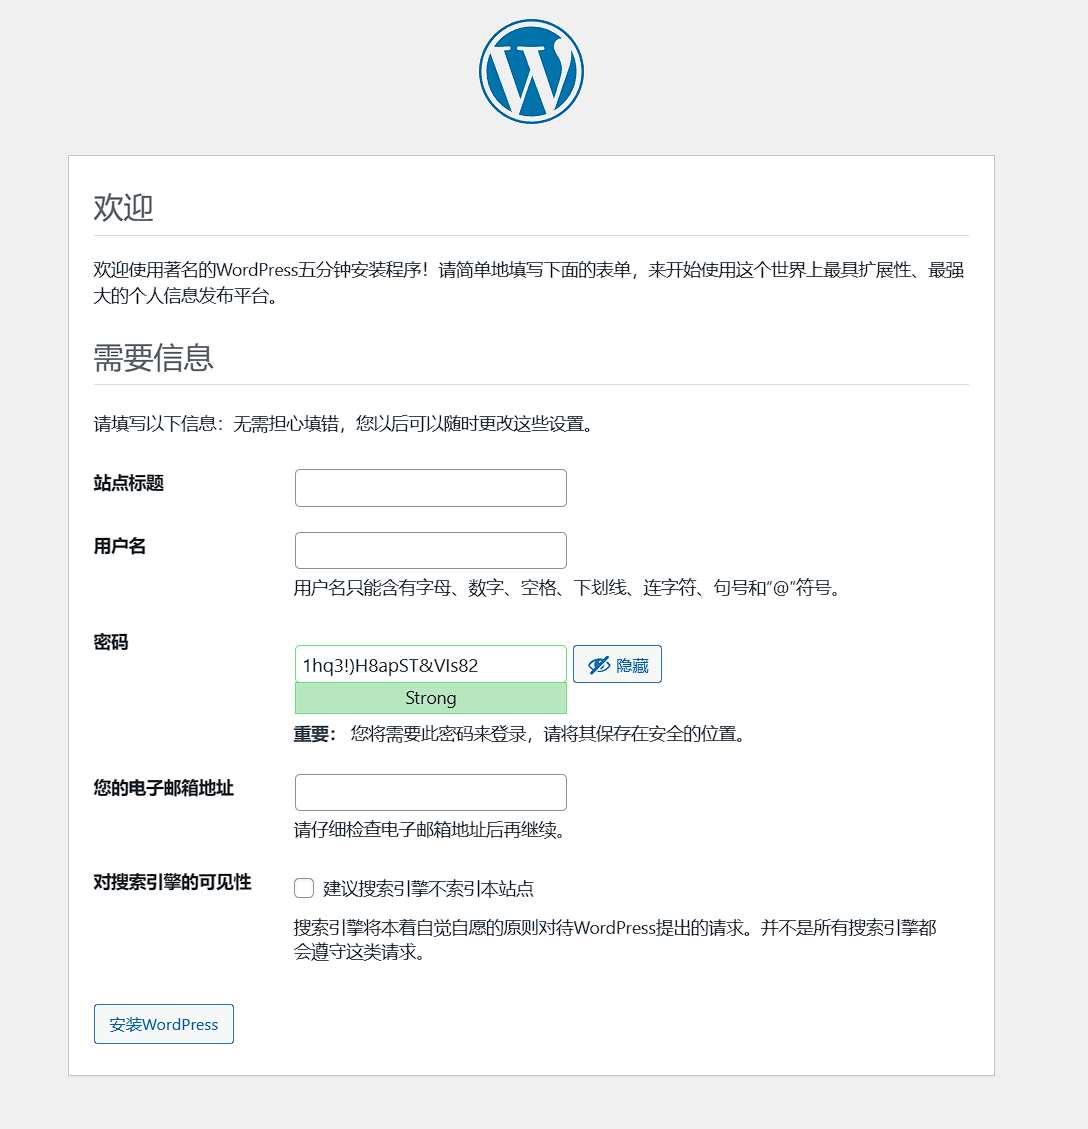The image size is (1088, 1129).
Task: Click the 需要信息 heading
Action: pos(153,357)
